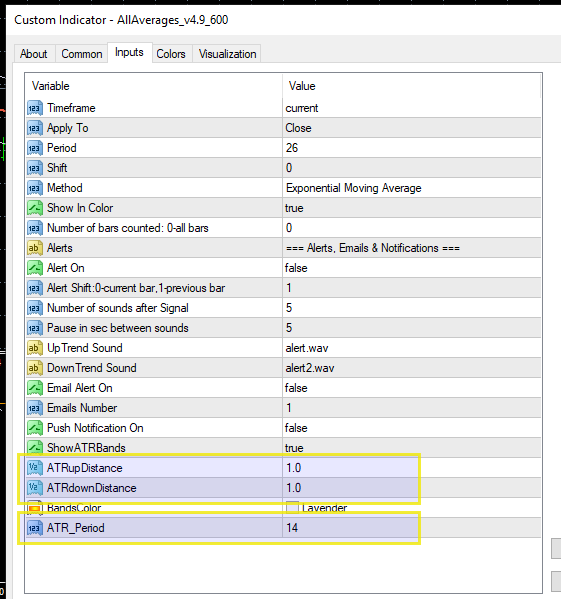Click the ShowATRBands boolean icon
This screenshot has height=599, width=561.
[x=35, y=448]
